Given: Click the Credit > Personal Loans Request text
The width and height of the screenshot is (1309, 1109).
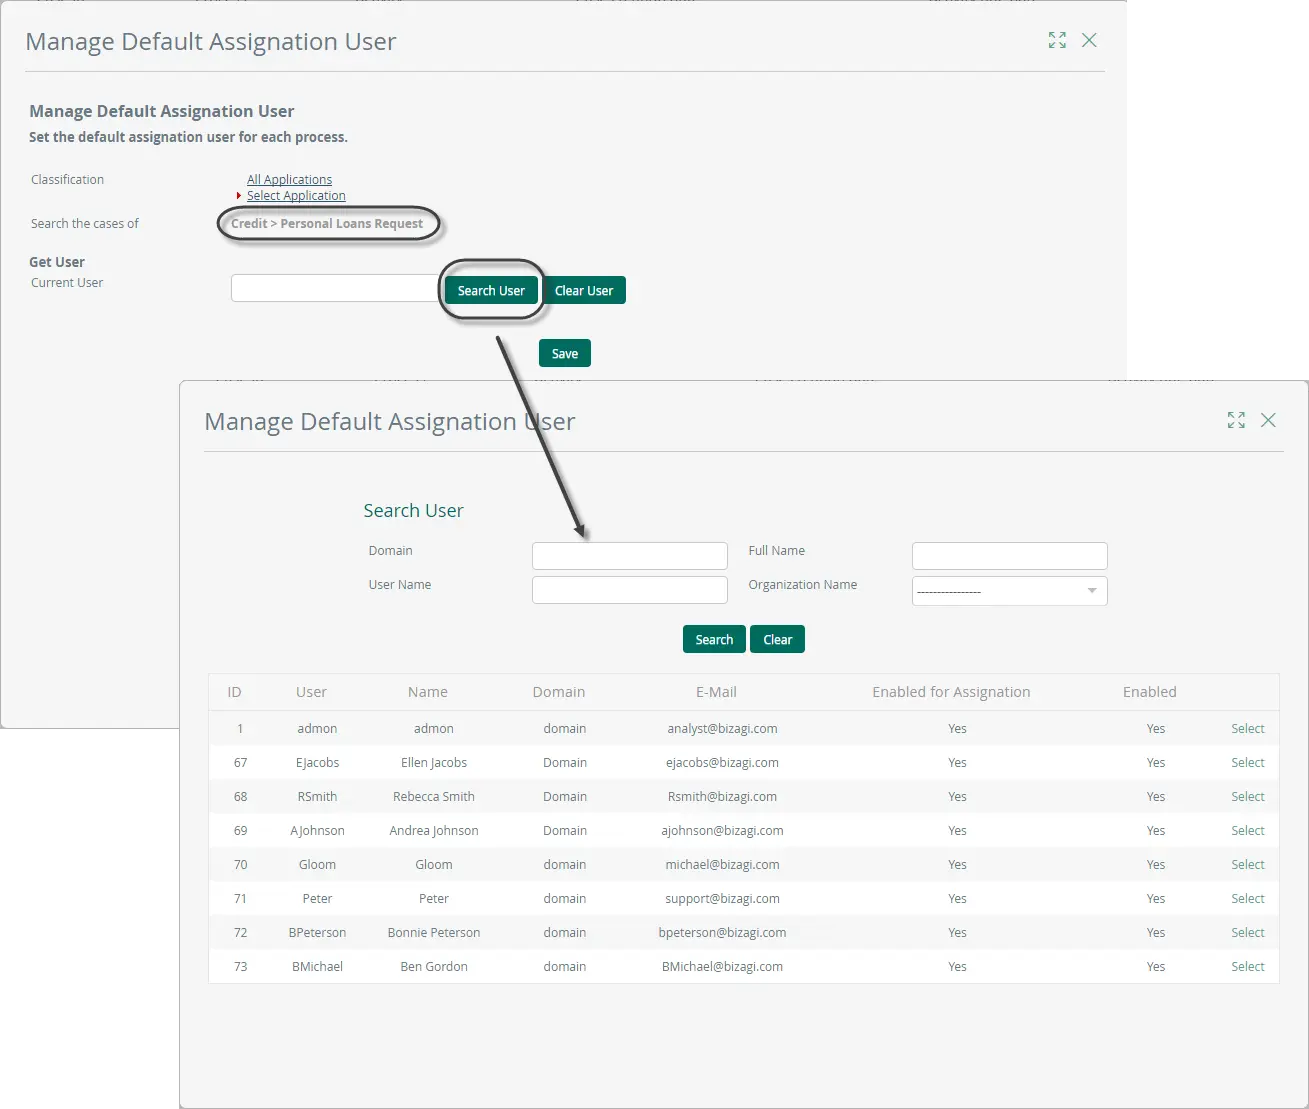Looking at the screenshot, I should click(327, 224).
